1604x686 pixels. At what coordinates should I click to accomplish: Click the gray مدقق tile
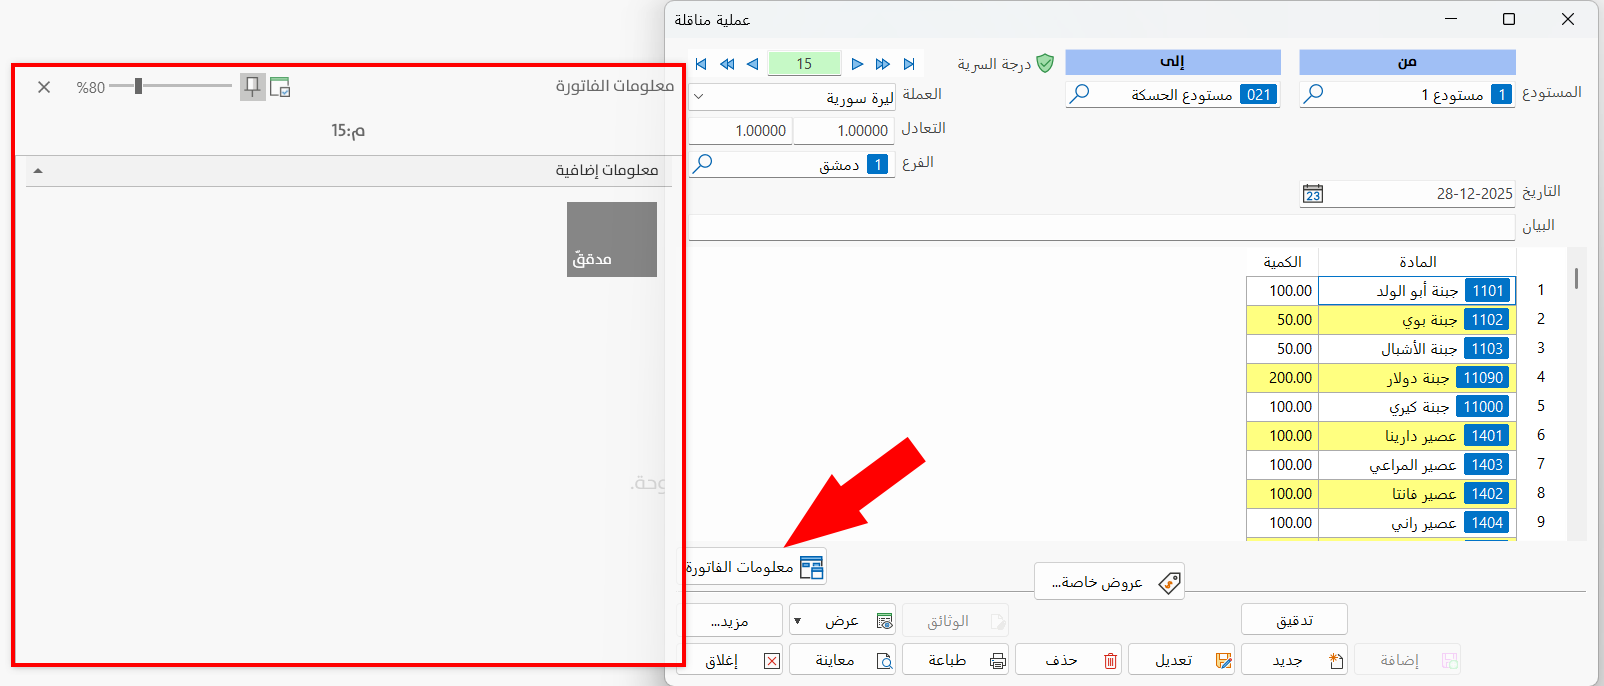click(x=612, y=240)
